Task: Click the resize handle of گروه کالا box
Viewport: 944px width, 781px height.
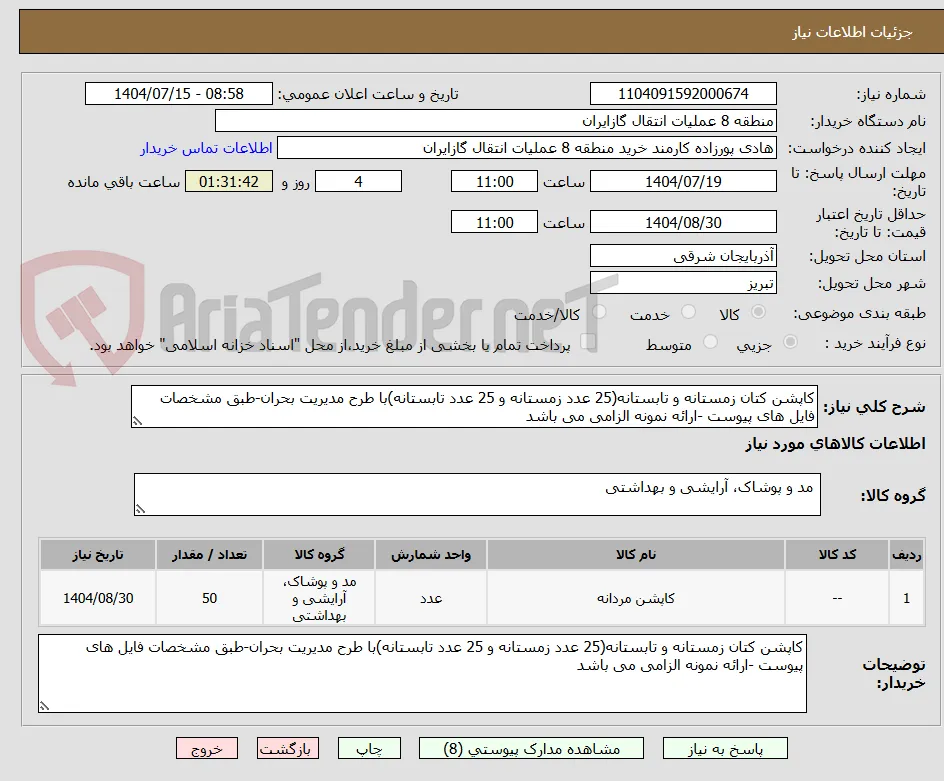Action: (140, 509)
